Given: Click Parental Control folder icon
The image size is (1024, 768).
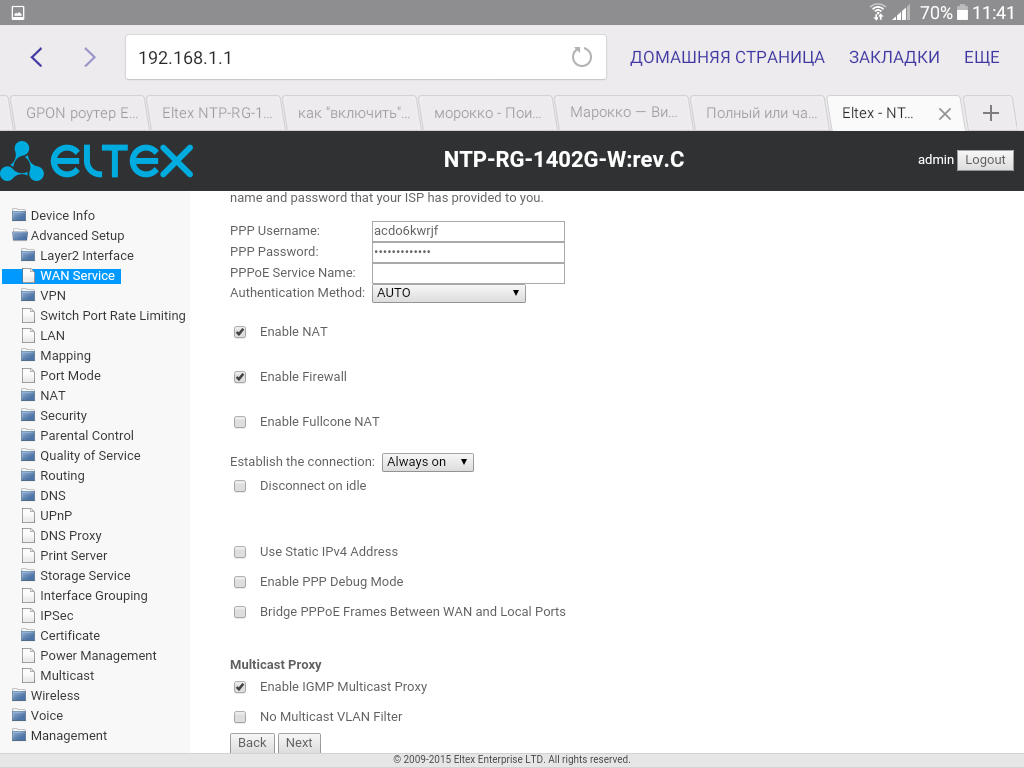Looking at the screenshot, I should tap(28, 435).
